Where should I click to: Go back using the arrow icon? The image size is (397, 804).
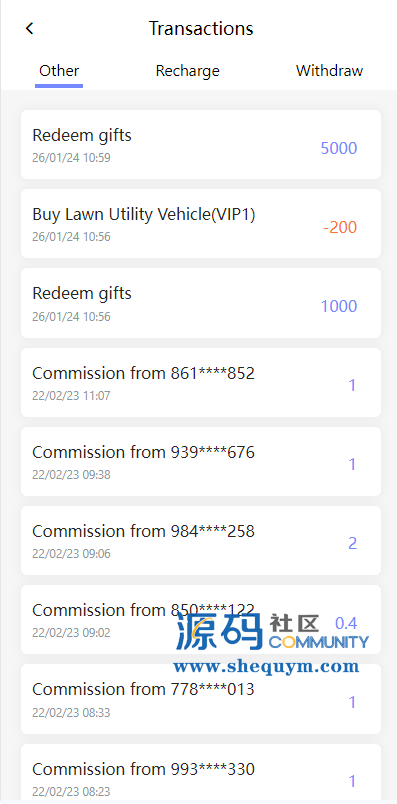(29, 28)
